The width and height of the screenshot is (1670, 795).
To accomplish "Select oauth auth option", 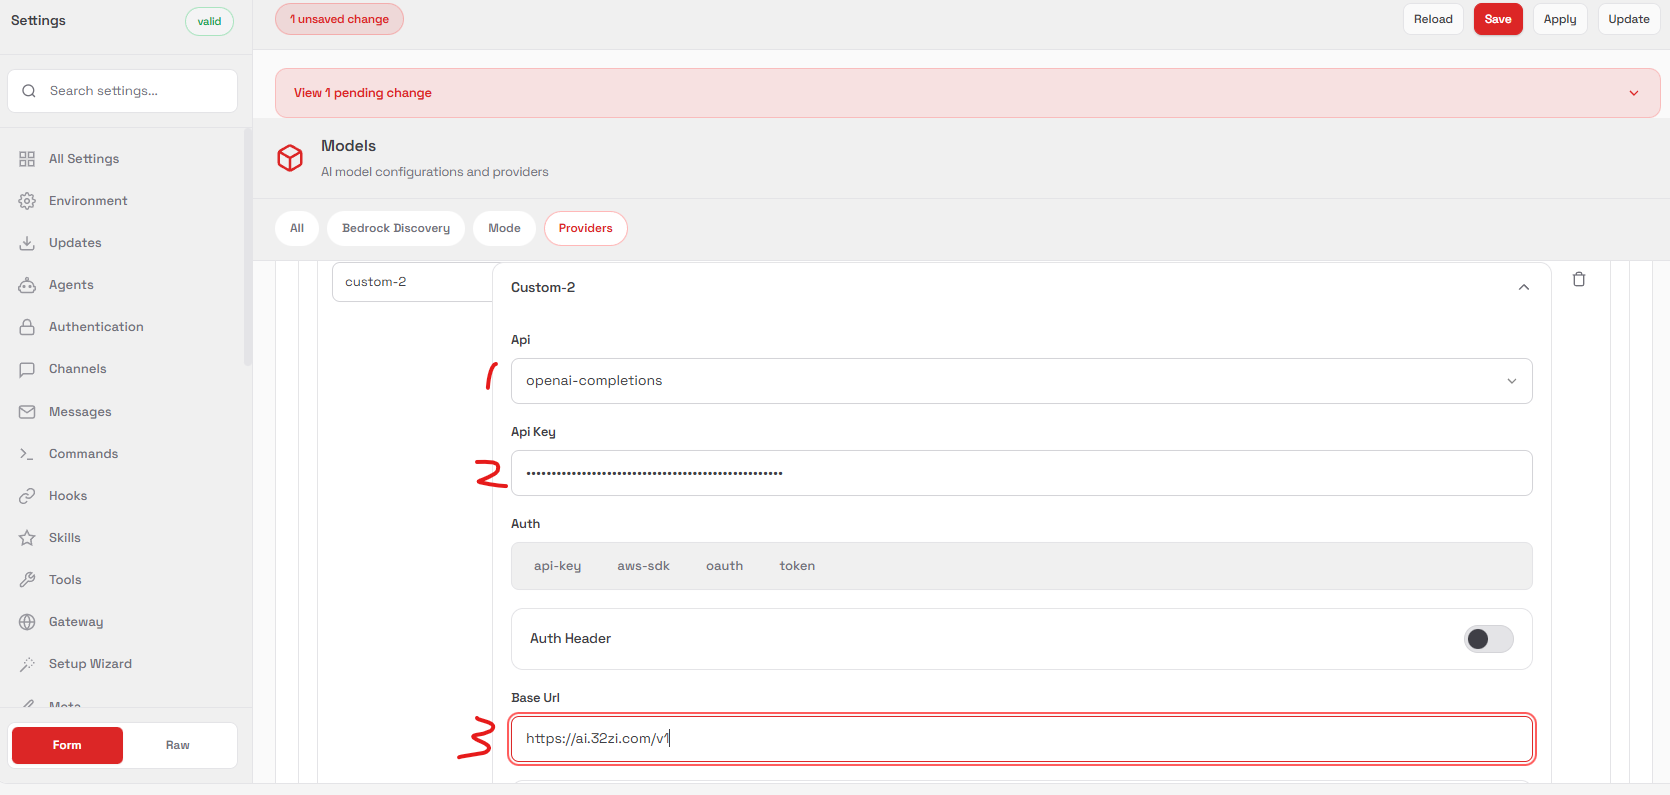I will click(x=724, y=566).
